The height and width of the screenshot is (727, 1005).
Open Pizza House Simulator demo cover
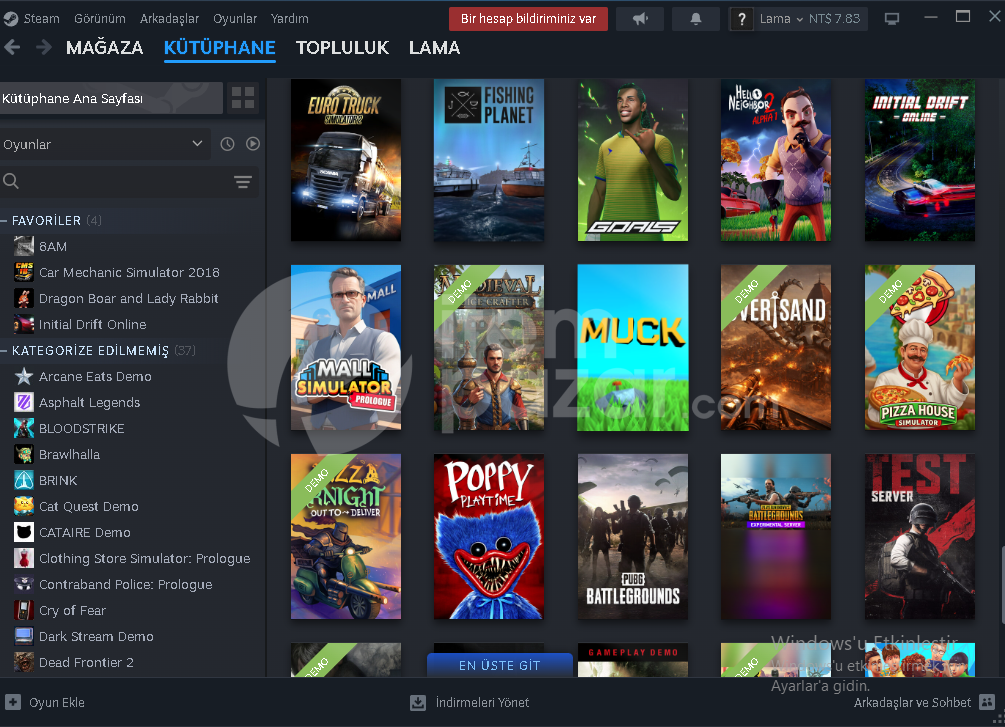pos(920,347)
